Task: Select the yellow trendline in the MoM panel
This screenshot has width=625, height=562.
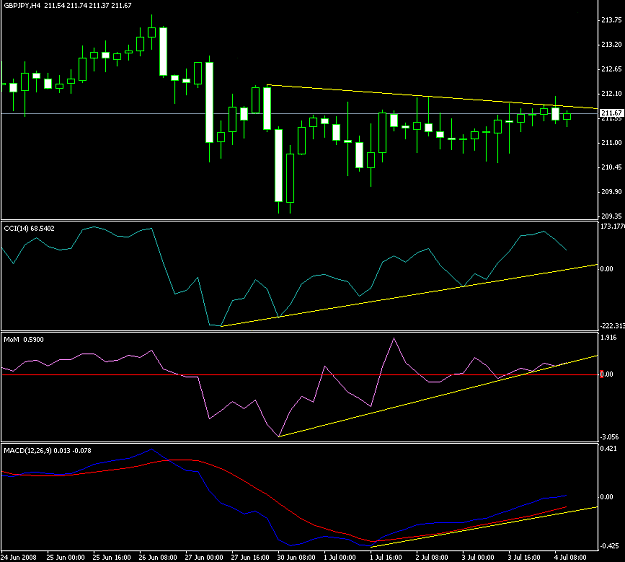Action: [x=438, y=396]
